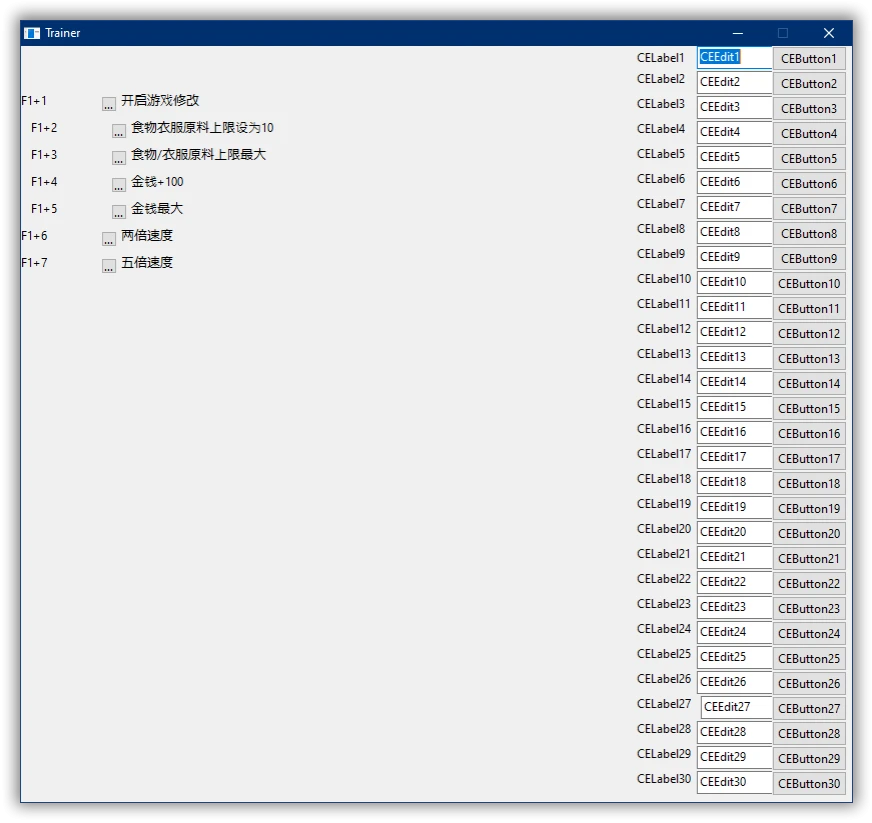Click the CEEdit21 text field
Screen dimensions: 872x823
pyautogui.click(x=734, y=558)
